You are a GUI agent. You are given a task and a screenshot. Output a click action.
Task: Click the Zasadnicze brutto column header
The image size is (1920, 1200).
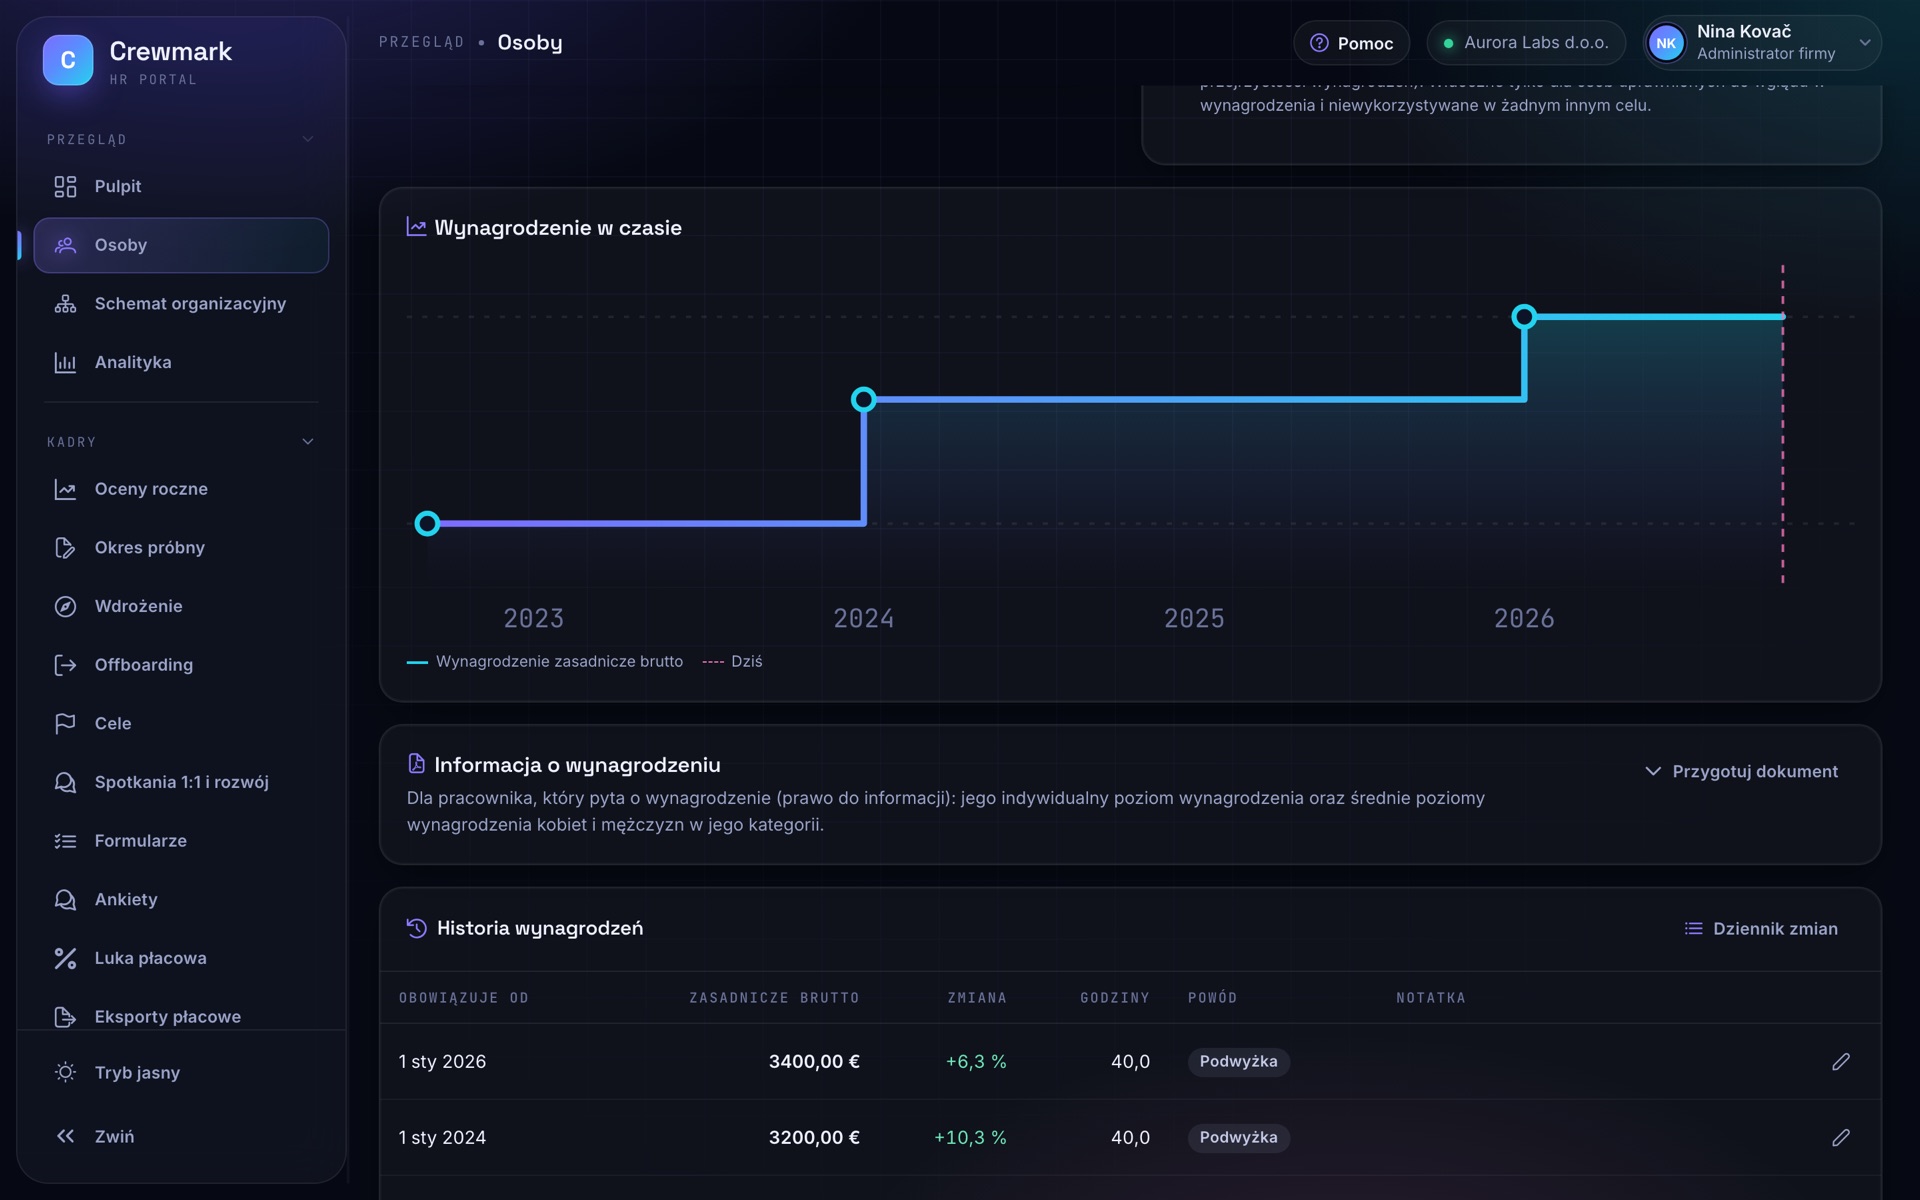pyautogui.click(x=774, y=998)
